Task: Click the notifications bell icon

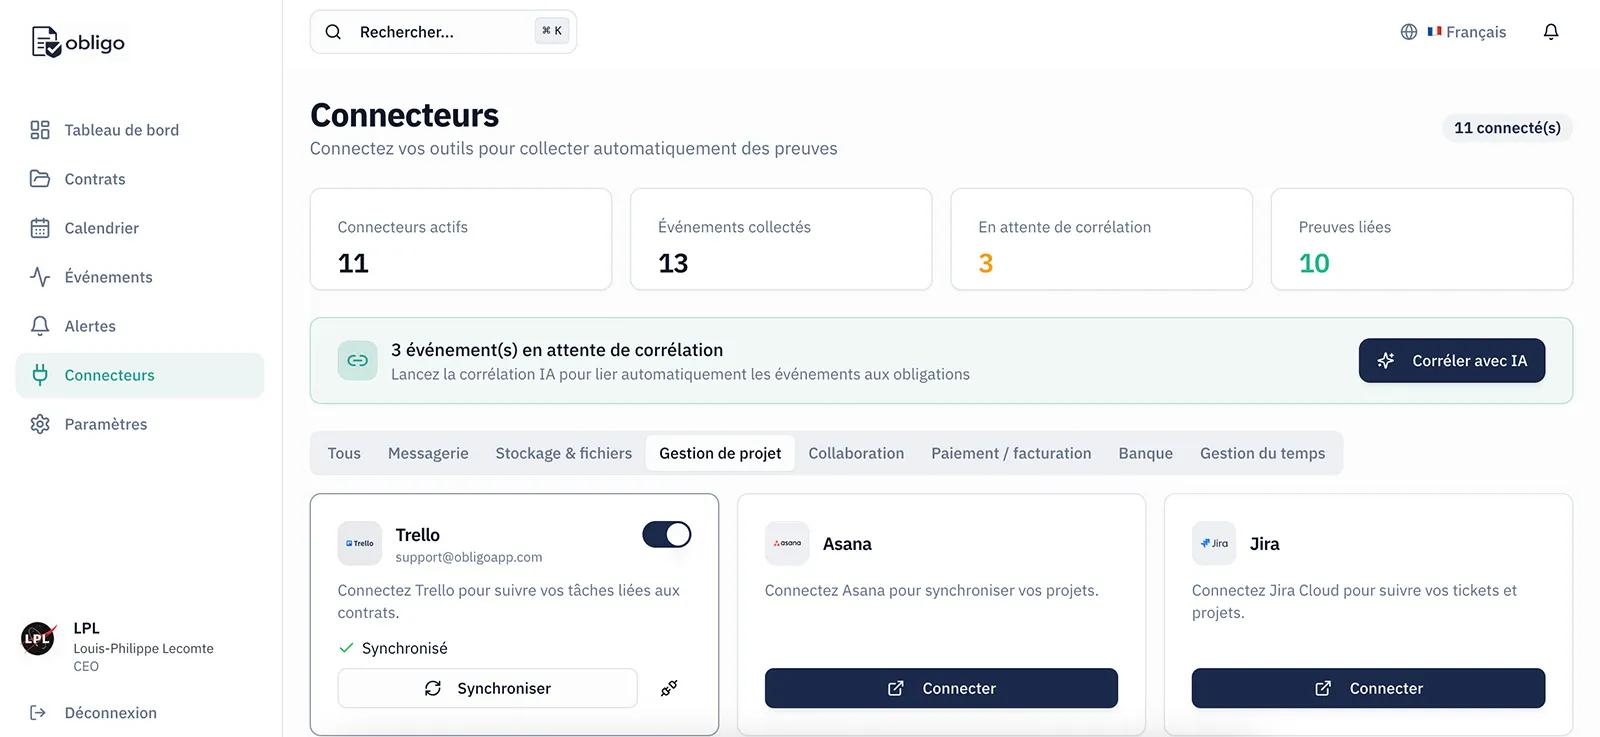Action: coord(1551,32)
